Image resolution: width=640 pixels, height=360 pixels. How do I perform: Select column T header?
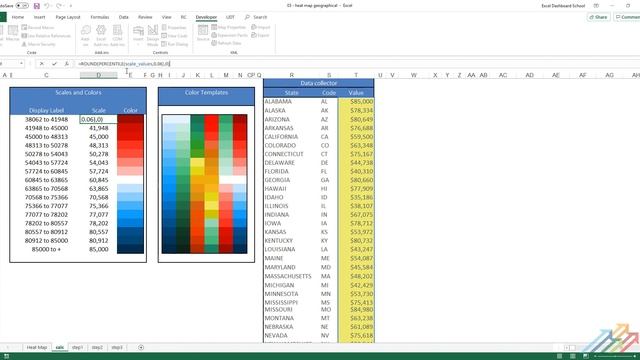click(356, 75)
